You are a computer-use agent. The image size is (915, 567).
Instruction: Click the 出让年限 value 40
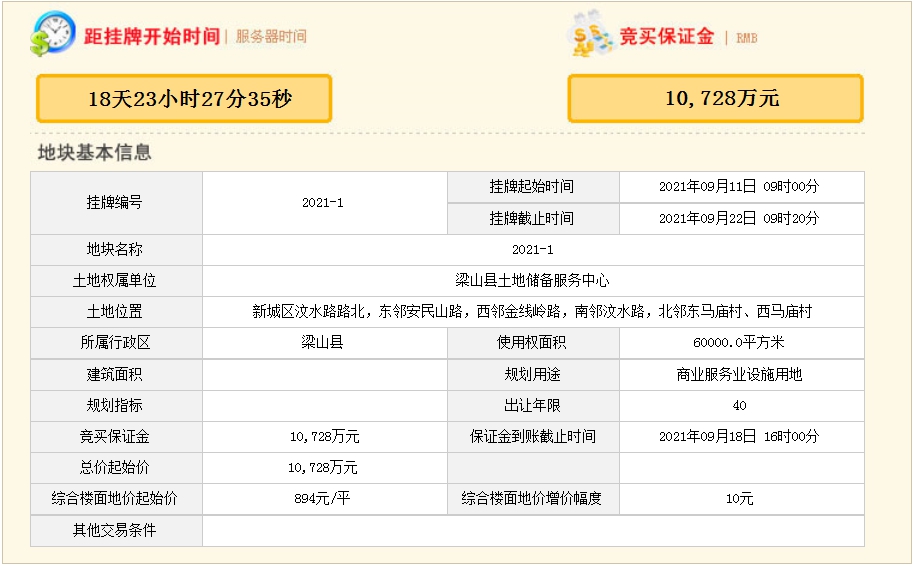[739, 405]
